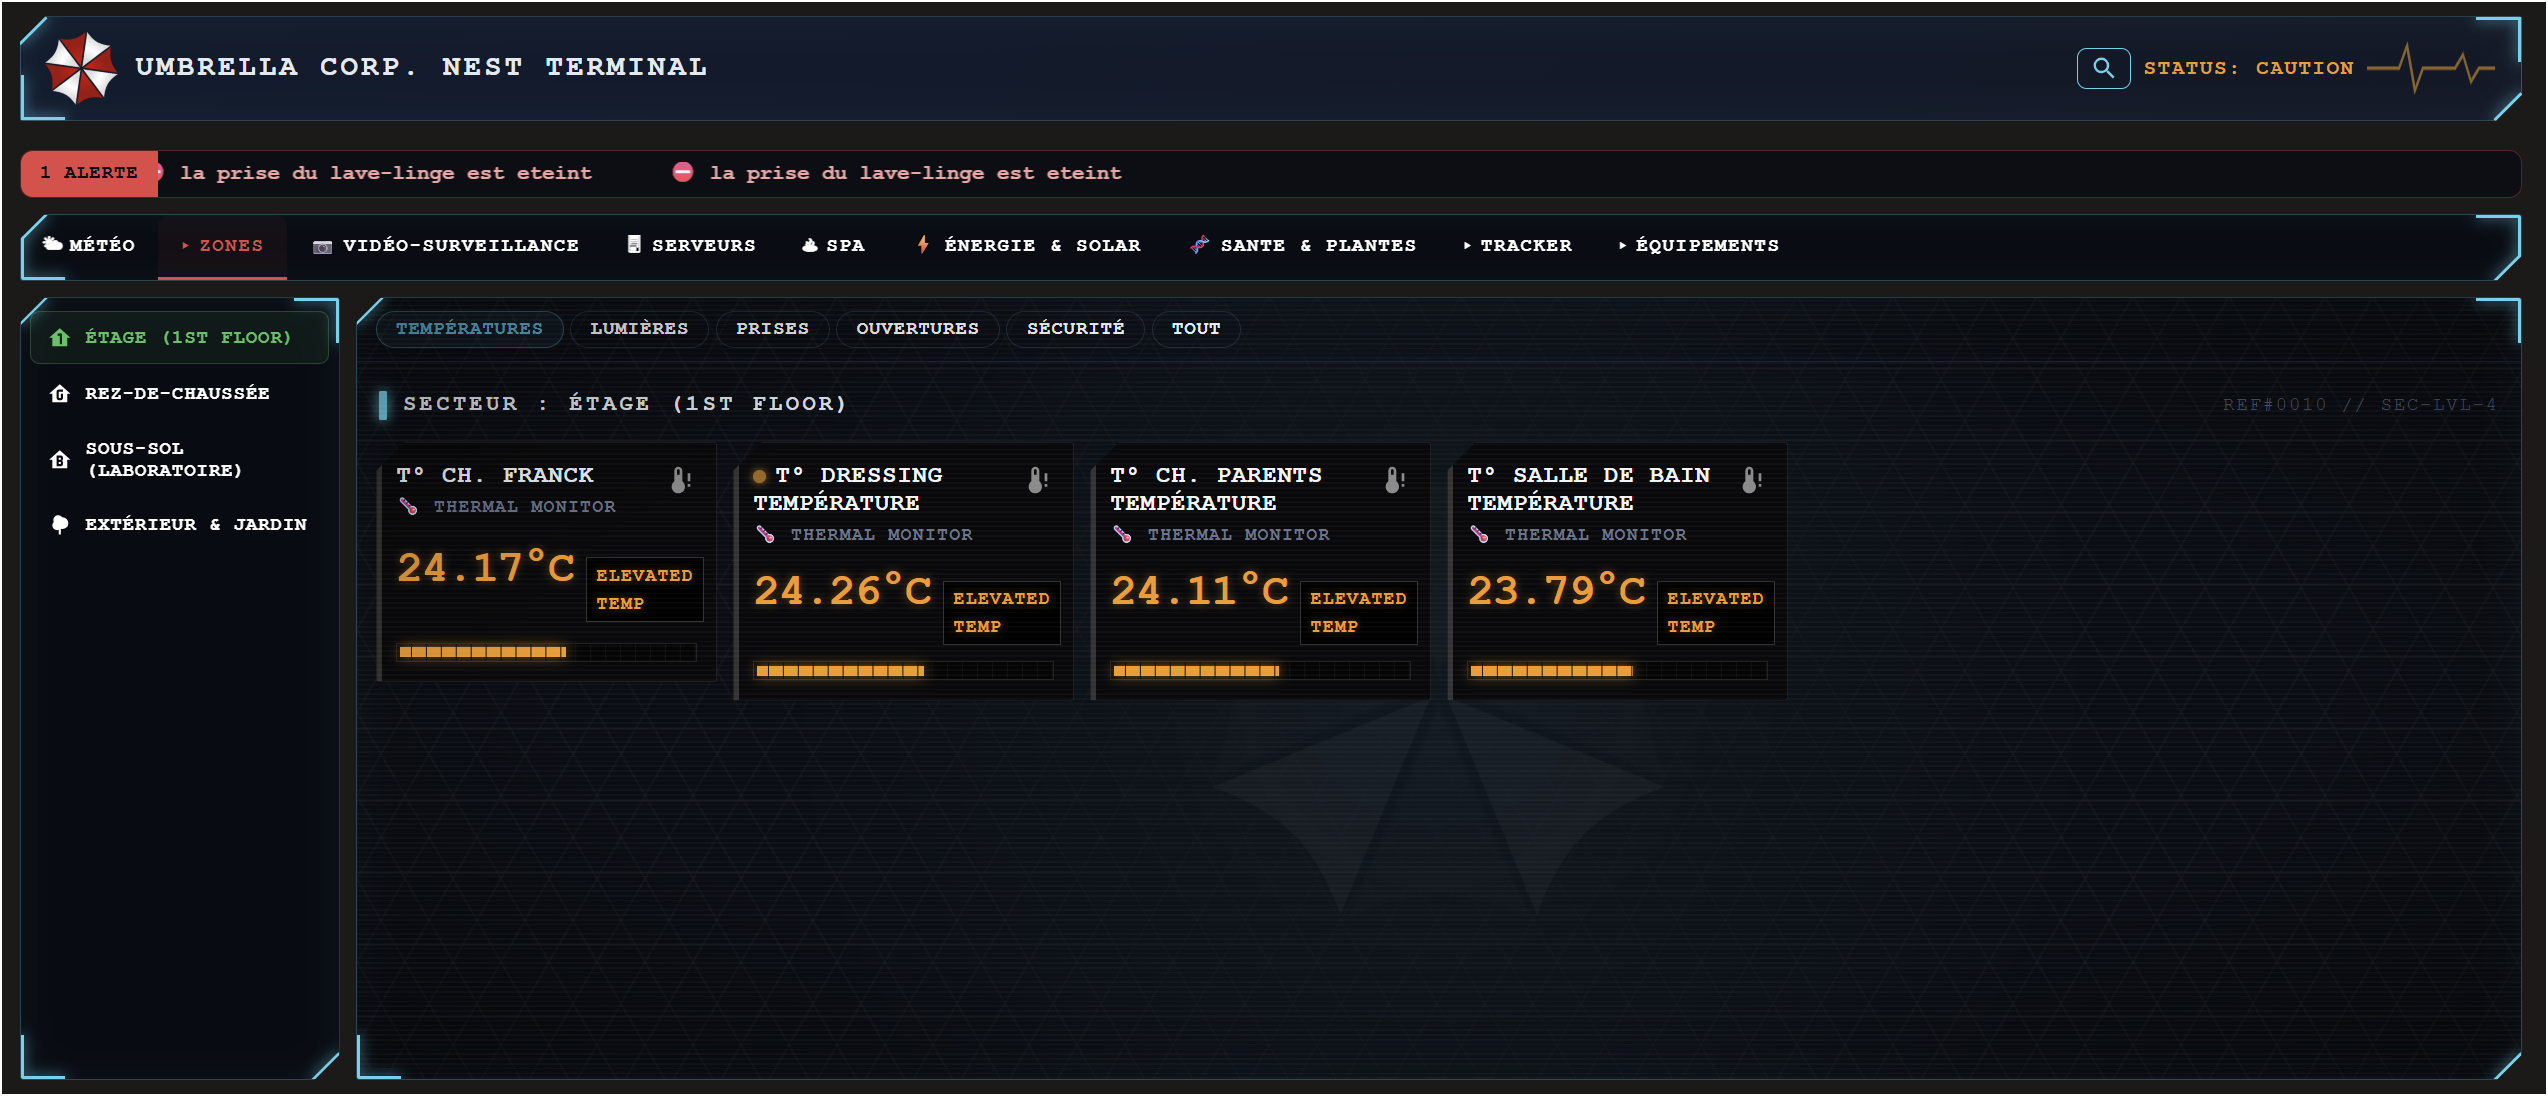The height and width of the screenshot is (1096, 2548).
Task: Click pink thermometer icon on Dressing card
Action: tap(765, 534)
